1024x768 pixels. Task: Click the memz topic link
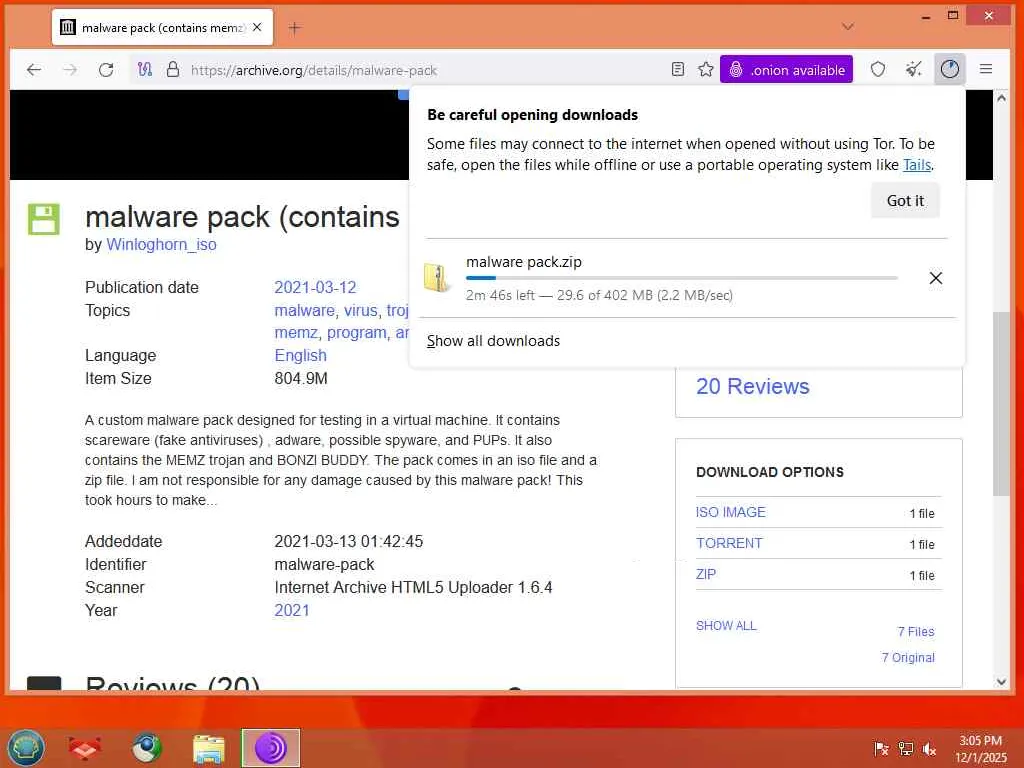pos(296,332)
